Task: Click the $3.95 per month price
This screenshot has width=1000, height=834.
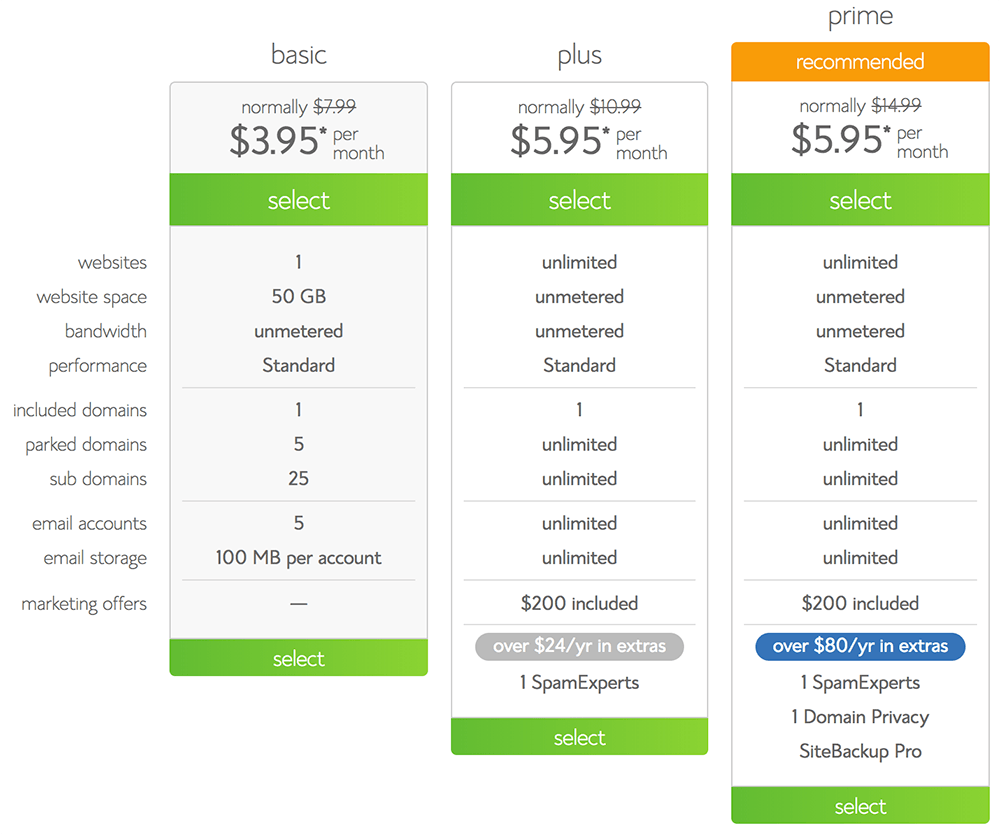Action: pyautogui.click(x=273, y=142)
